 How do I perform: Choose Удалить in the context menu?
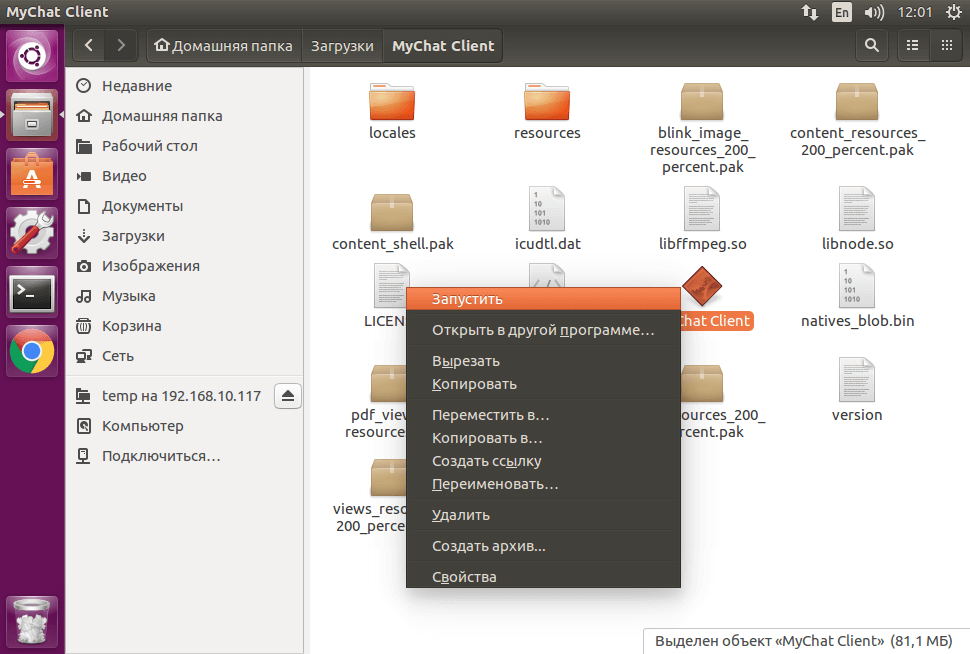460,514
